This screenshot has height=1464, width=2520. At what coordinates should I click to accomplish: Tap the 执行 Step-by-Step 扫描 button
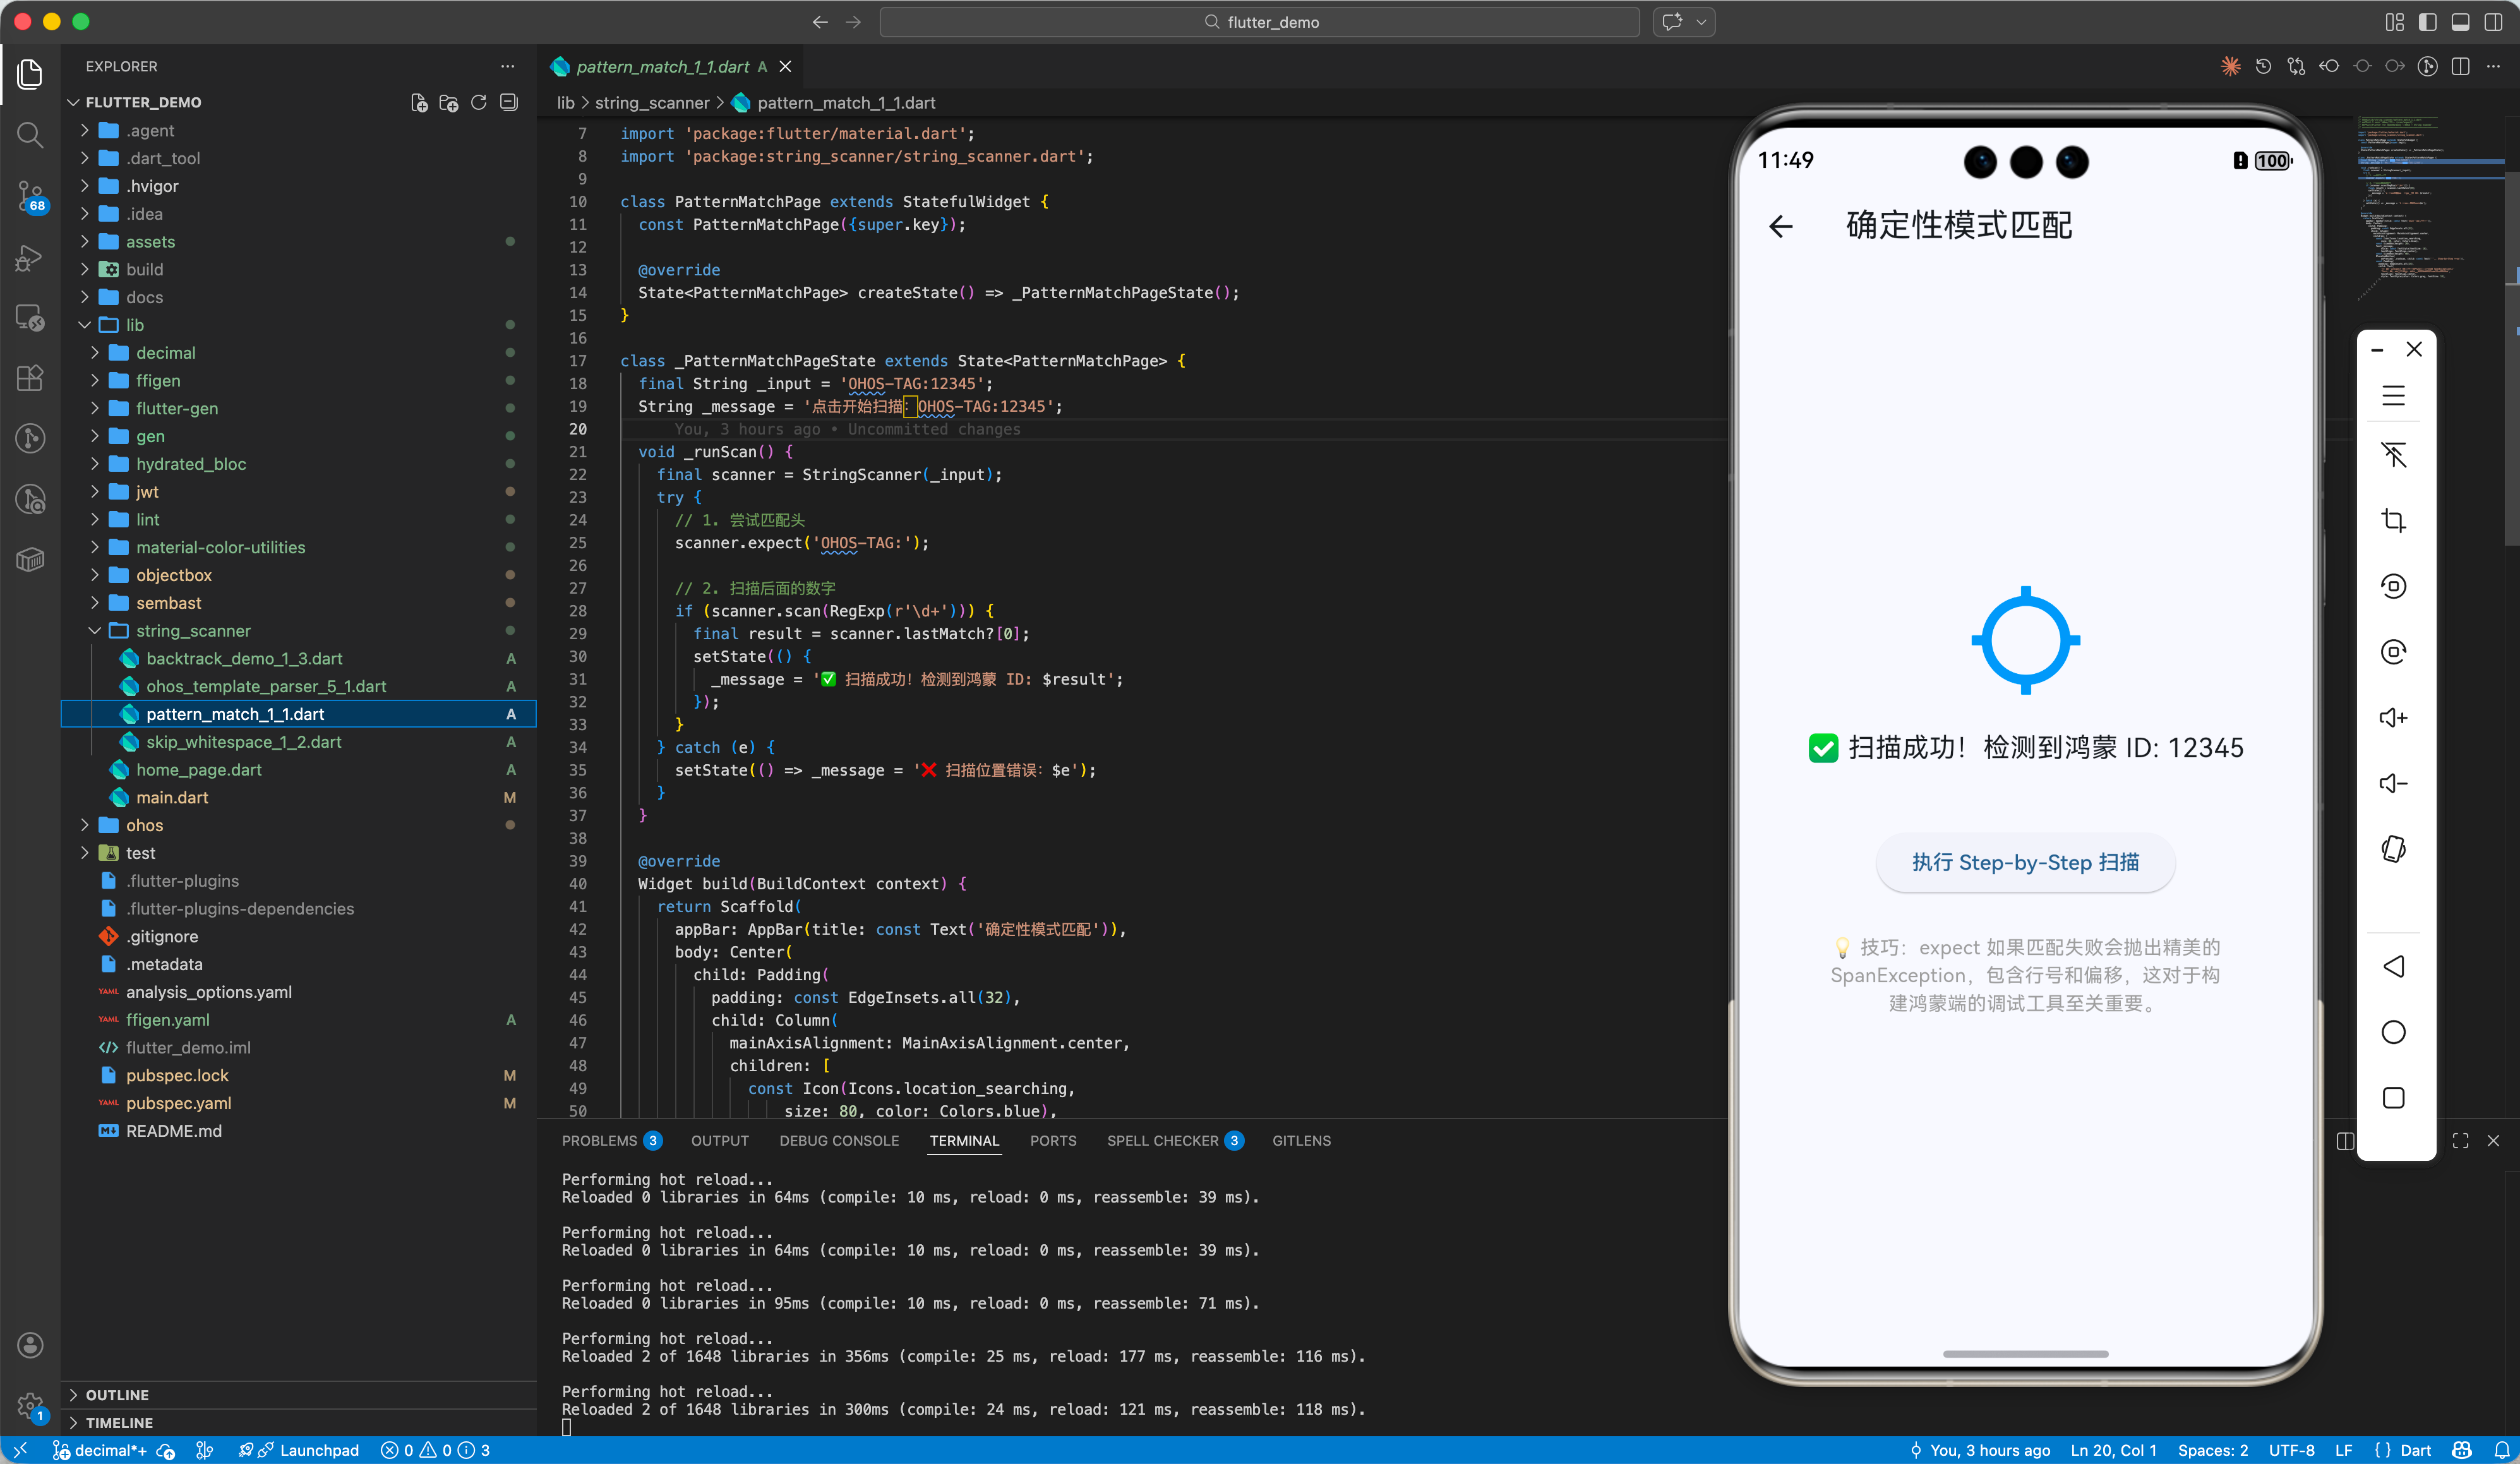click(x=2025, y=862)
